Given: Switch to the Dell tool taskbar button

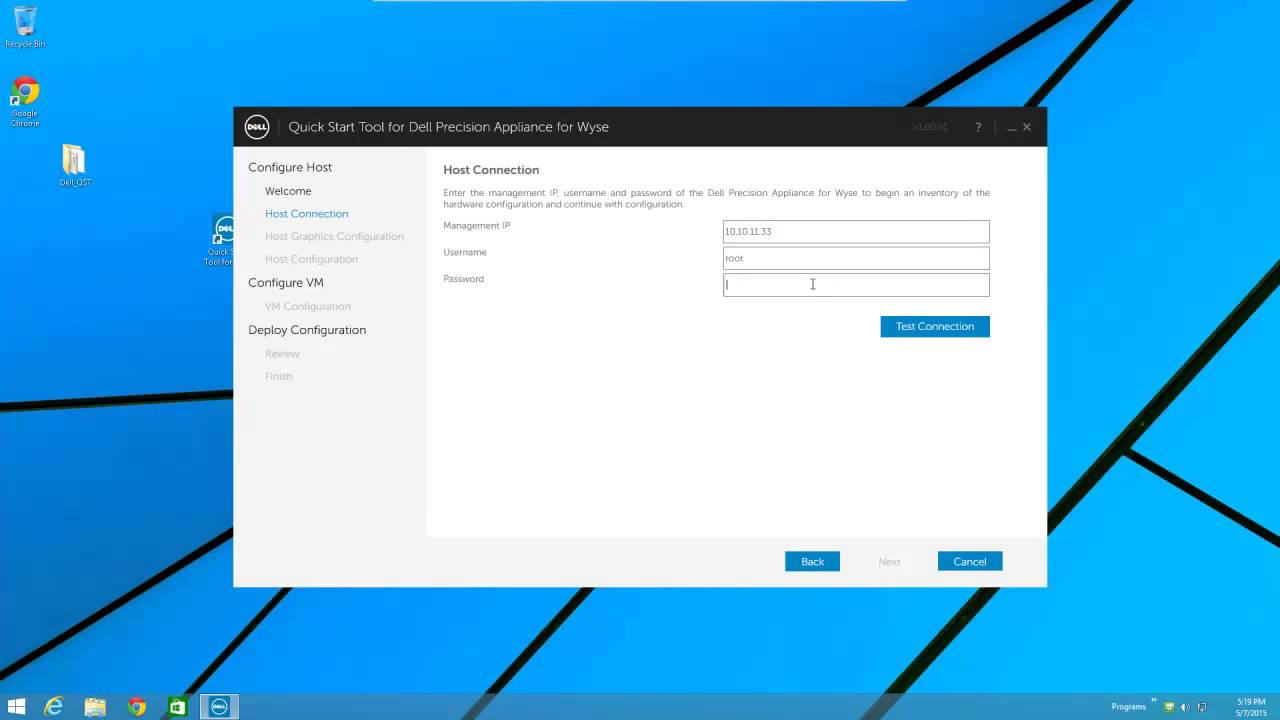Looking at the screenshot, I should click(219, 707).
